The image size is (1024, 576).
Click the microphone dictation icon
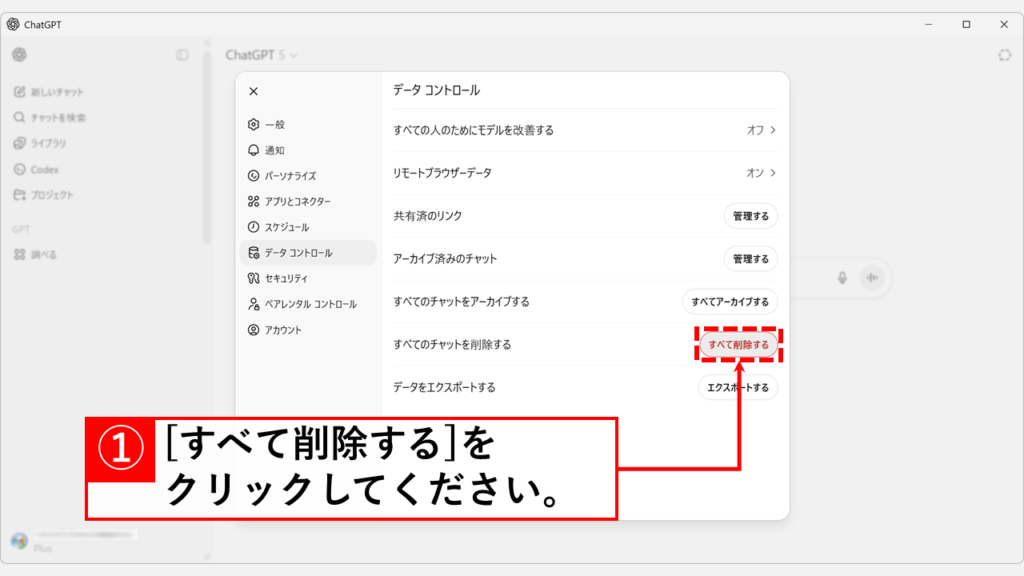843,278
